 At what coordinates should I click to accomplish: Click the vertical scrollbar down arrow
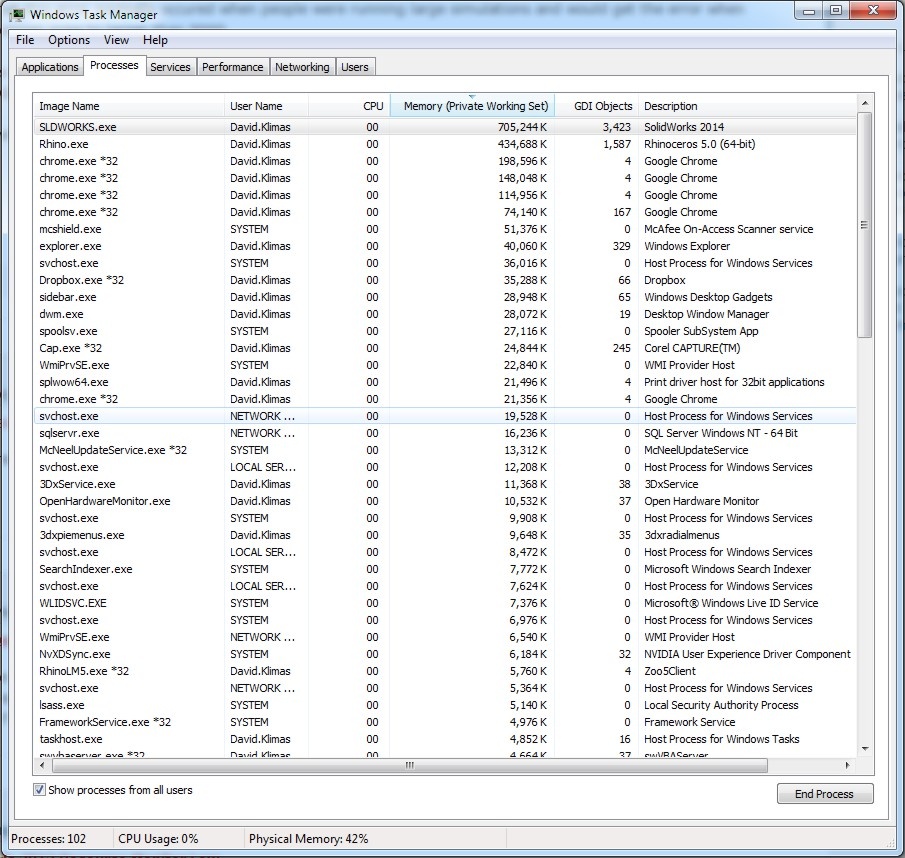[865, 749]
